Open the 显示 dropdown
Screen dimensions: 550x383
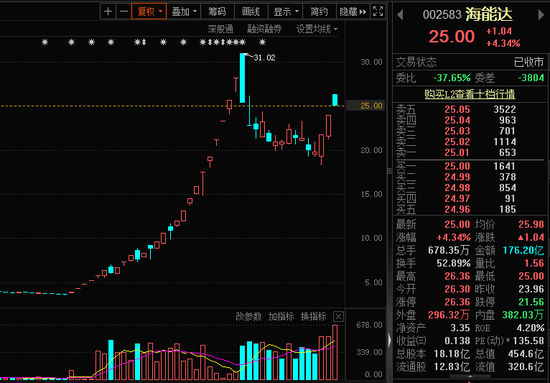[286, 12]
